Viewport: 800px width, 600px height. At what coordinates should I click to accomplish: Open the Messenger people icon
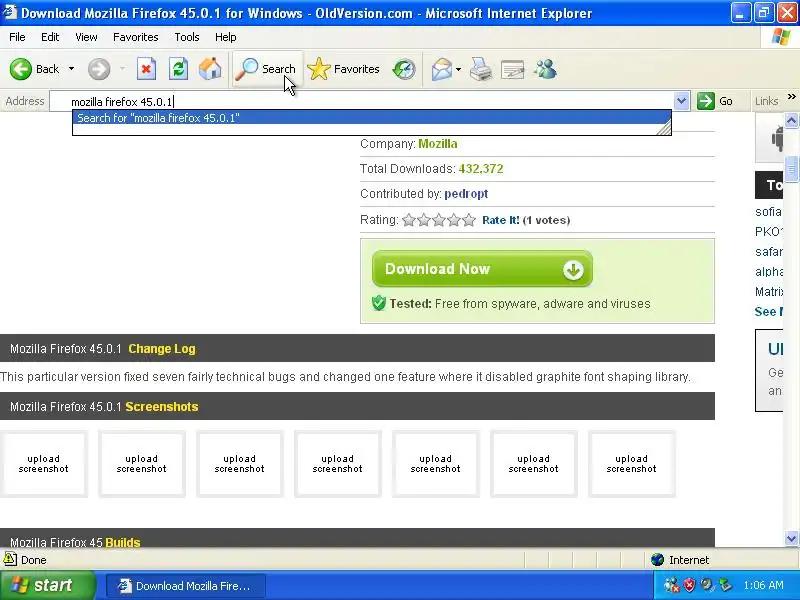coord(545,69)
